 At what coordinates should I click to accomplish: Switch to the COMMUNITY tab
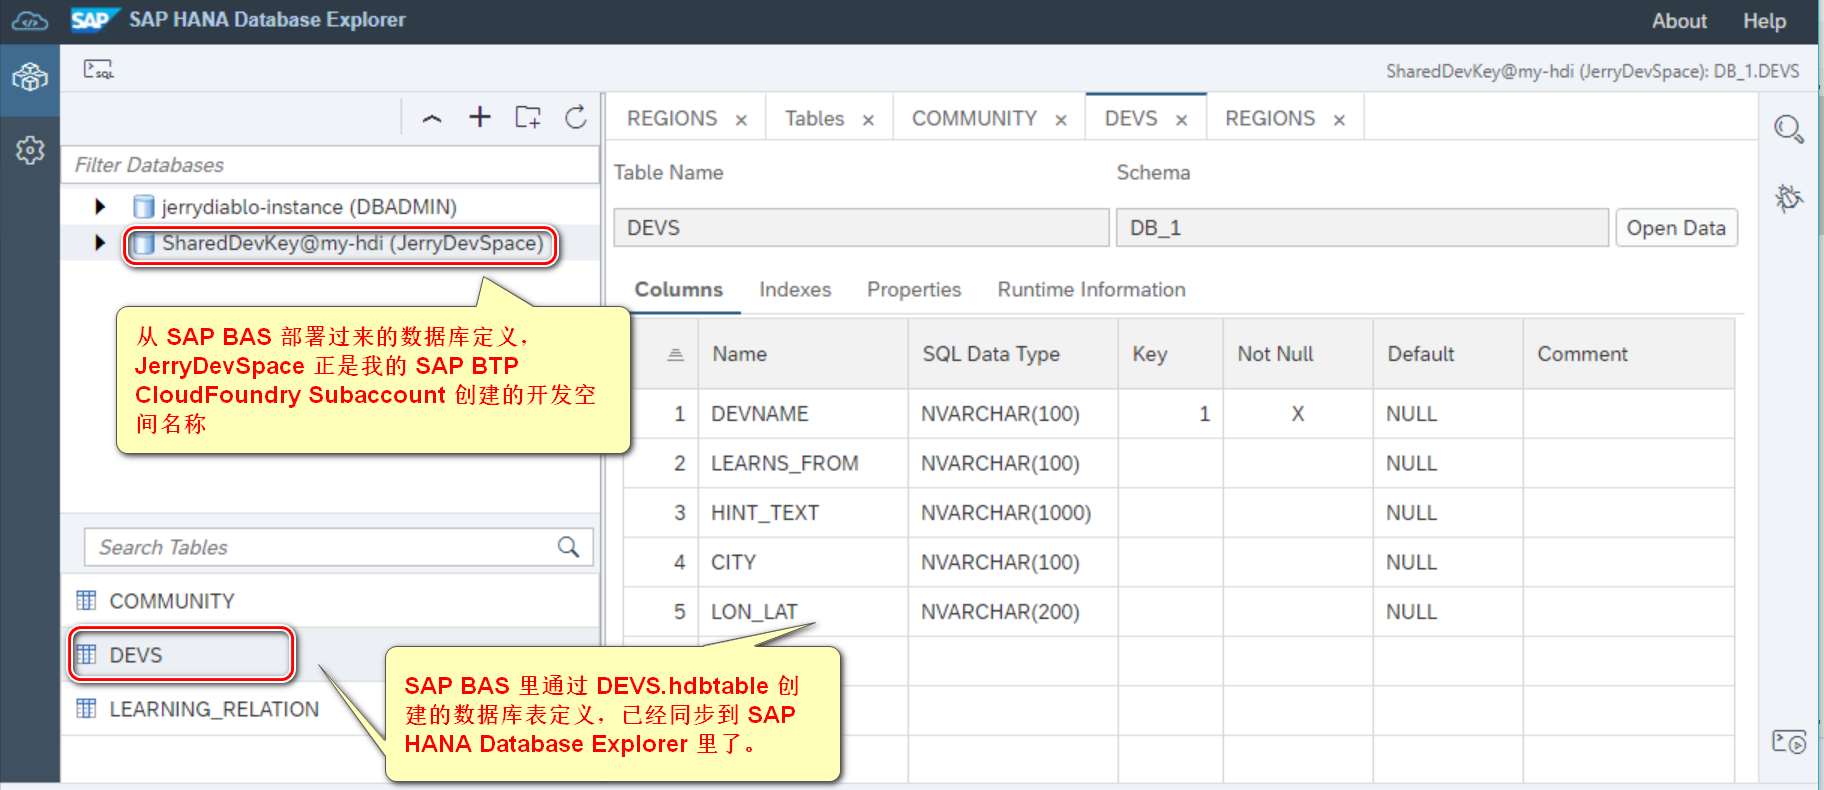[x=974, y=118]
